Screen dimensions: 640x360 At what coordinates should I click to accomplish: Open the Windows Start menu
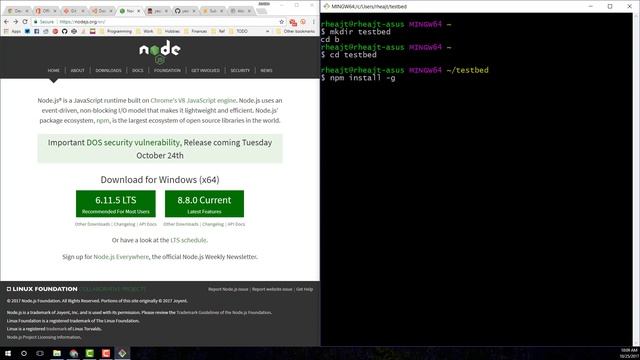[x=8, y=353]
